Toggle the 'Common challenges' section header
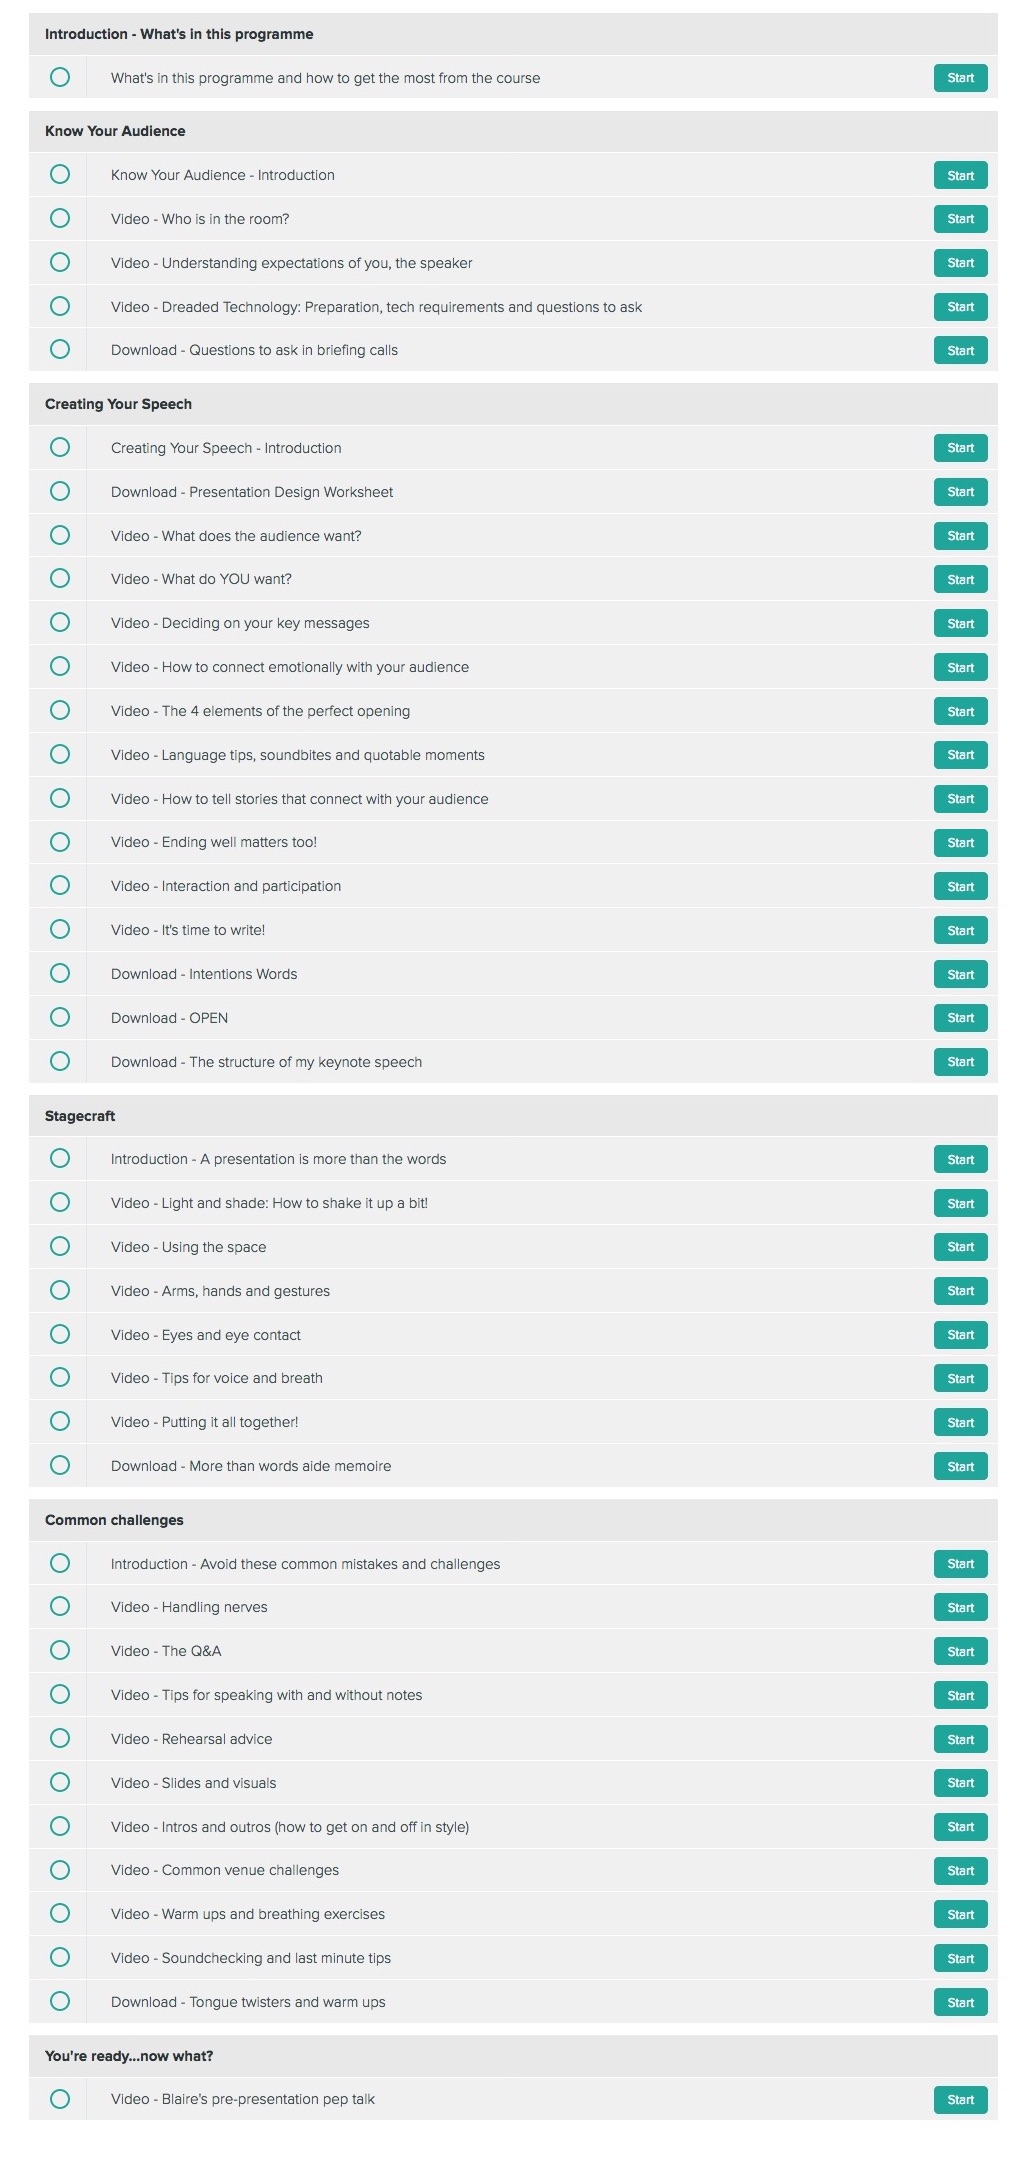The image size is (1028, 2175). [513, 1520]
